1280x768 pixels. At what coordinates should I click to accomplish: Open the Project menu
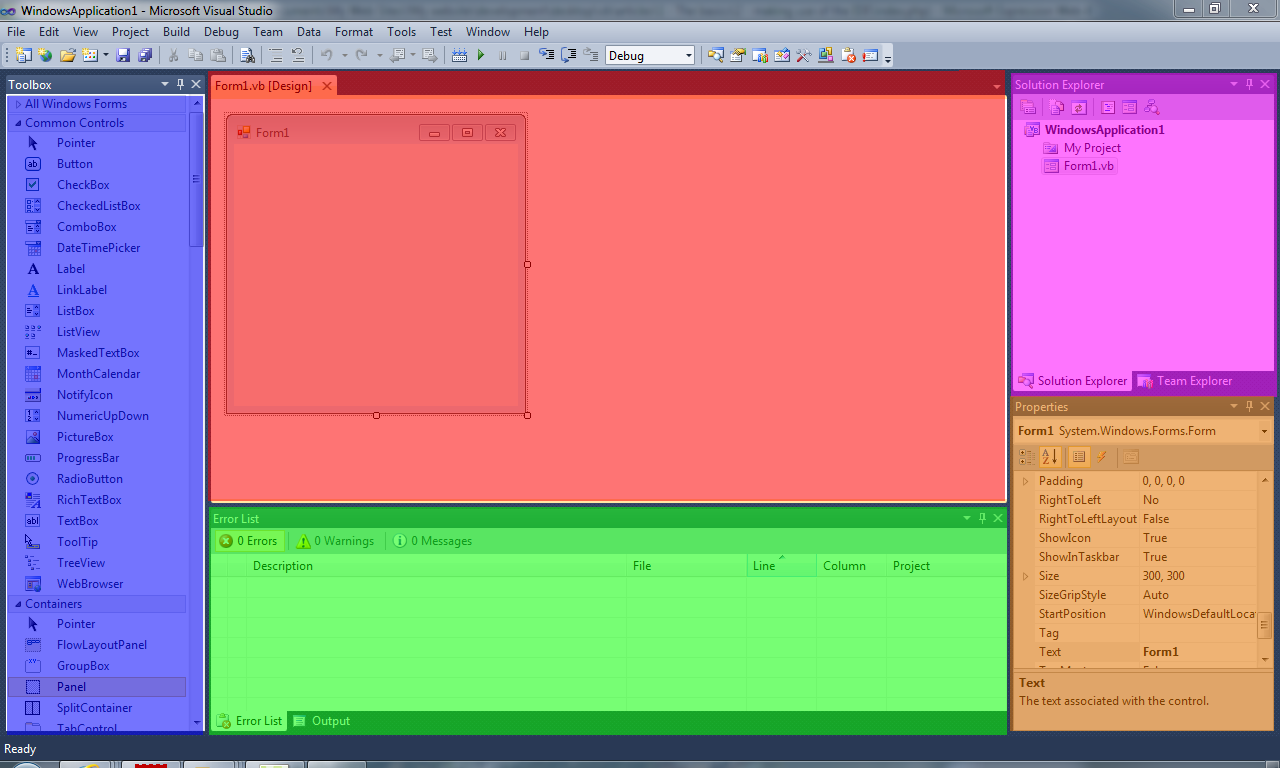coord(130,32)
